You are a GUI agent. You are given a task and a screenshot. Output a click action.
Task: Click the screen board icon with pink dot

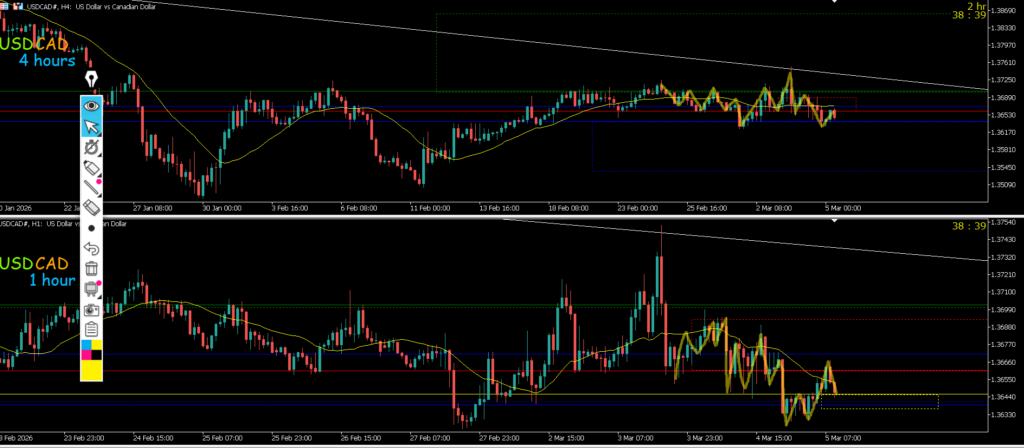[x=92, y=289]
